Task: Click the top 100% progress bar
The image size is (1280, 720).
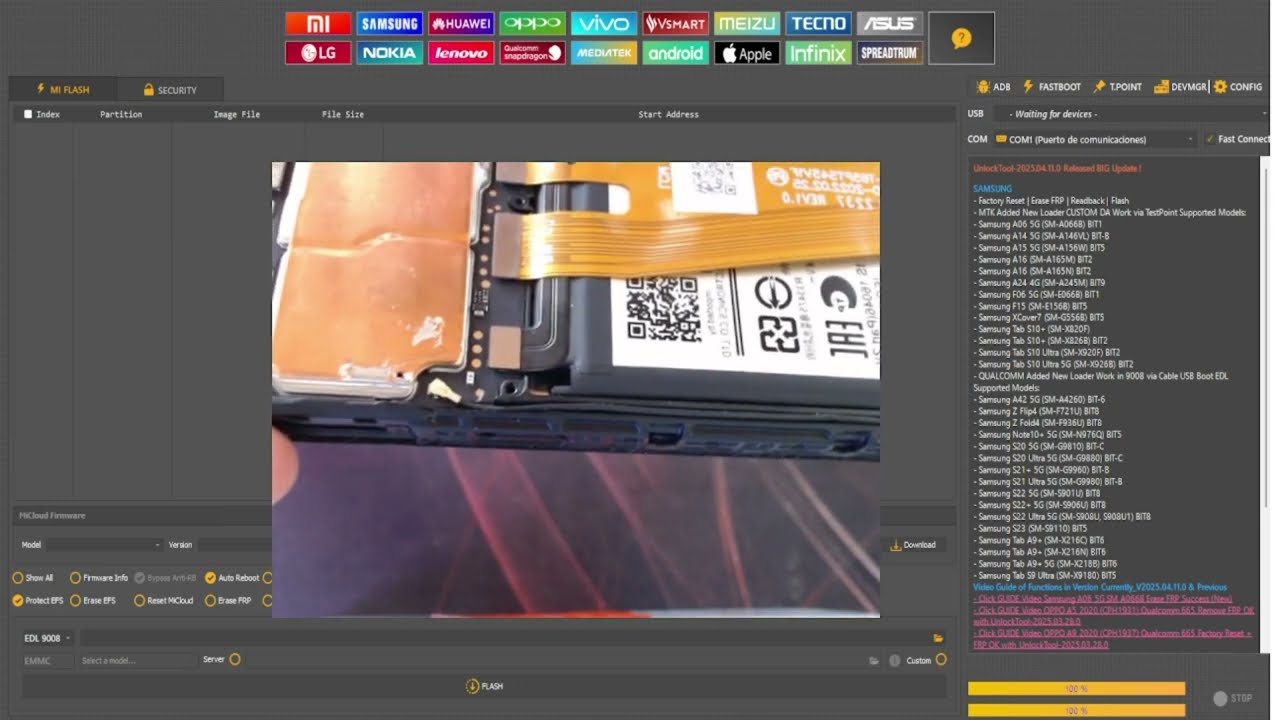Action: [1076, 688]
